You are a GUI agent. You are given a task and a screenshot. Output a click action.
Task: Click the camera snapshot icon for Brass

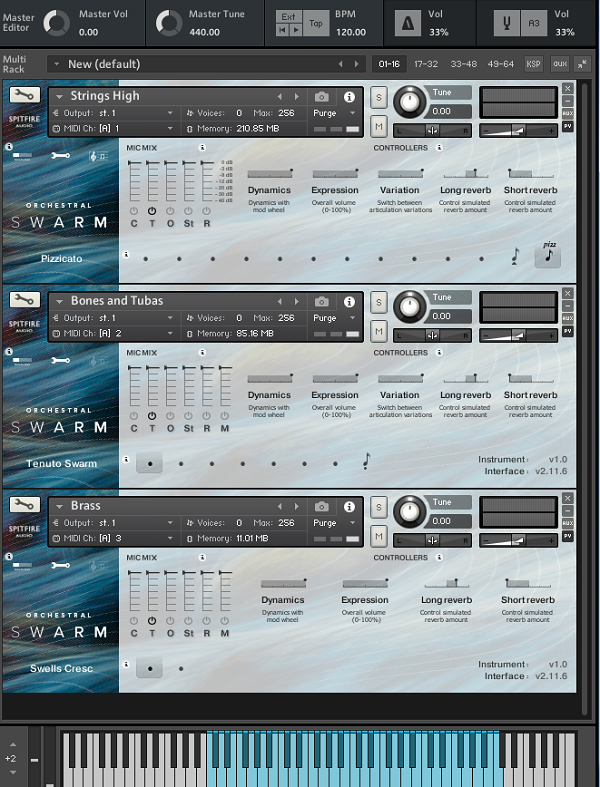(x=322, y=506)
